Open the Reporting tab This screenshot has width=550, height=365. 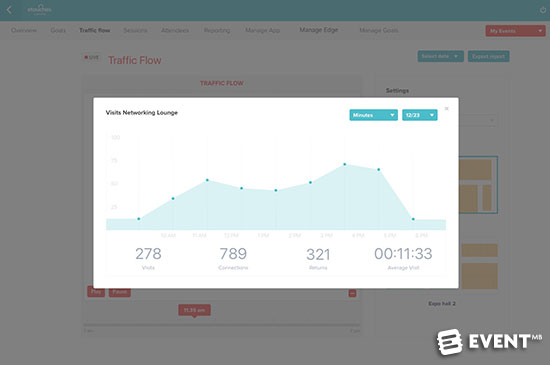pos(217,31)
